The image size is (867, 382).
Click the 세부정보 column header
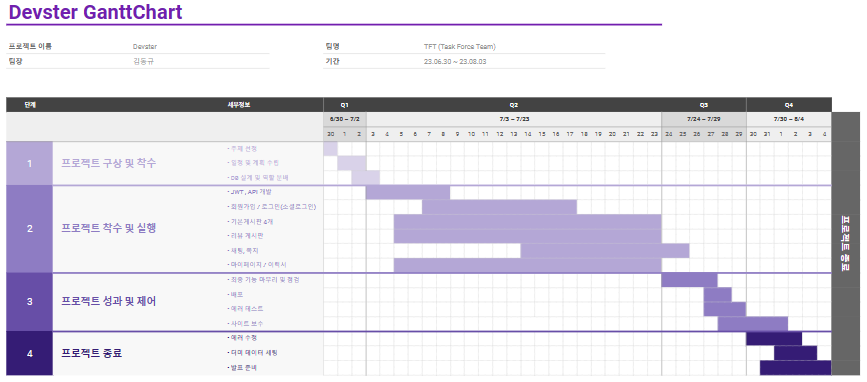pyautogui.click(x=239, y=104)
